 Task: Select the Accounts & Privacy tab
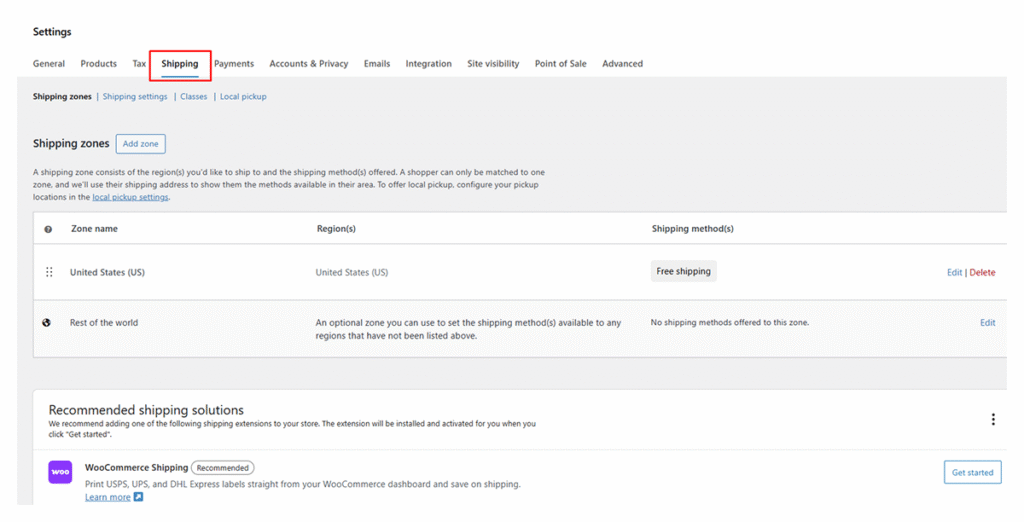(308, 64)
